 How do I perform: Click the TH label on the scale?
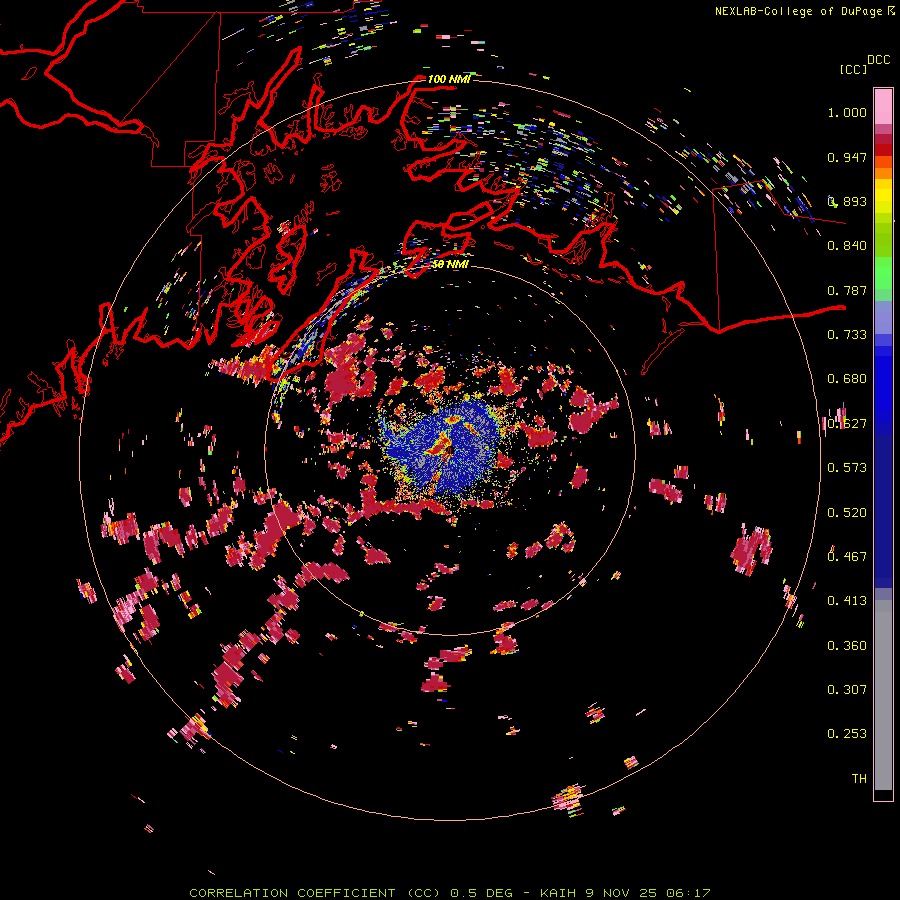tap(859, 779)
